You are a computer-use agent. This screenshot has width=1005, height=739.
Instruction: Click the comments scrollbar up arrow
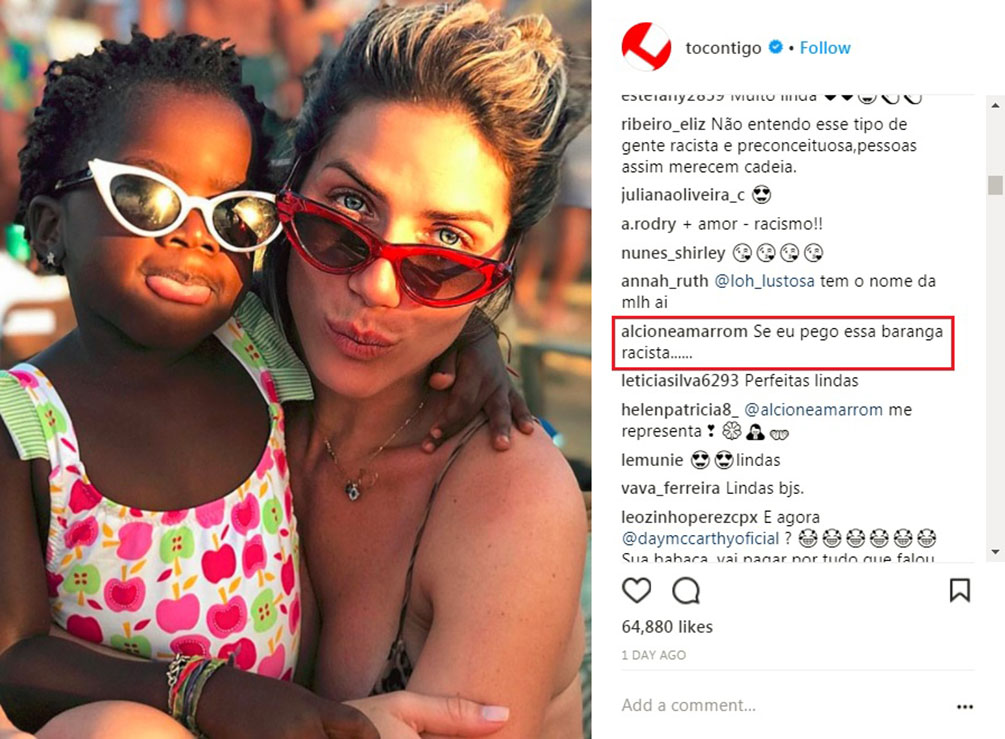(995, 104)
